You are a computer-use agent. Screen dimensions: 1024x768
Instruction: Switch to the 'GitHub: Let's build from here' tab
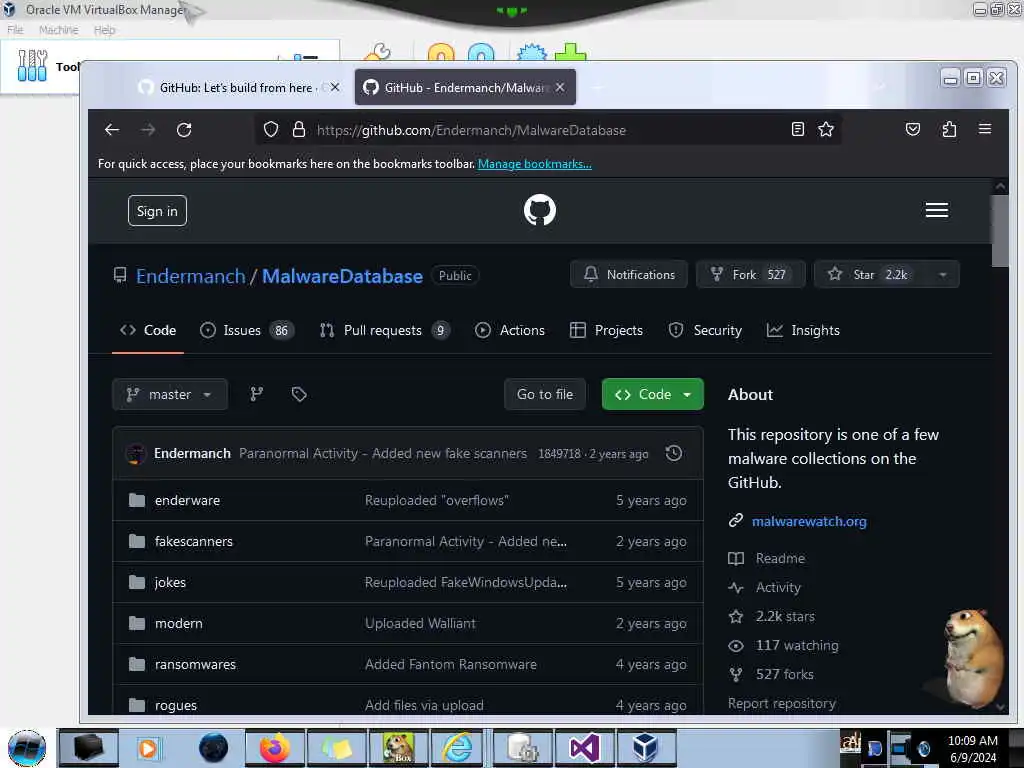(x=238, y=88)
